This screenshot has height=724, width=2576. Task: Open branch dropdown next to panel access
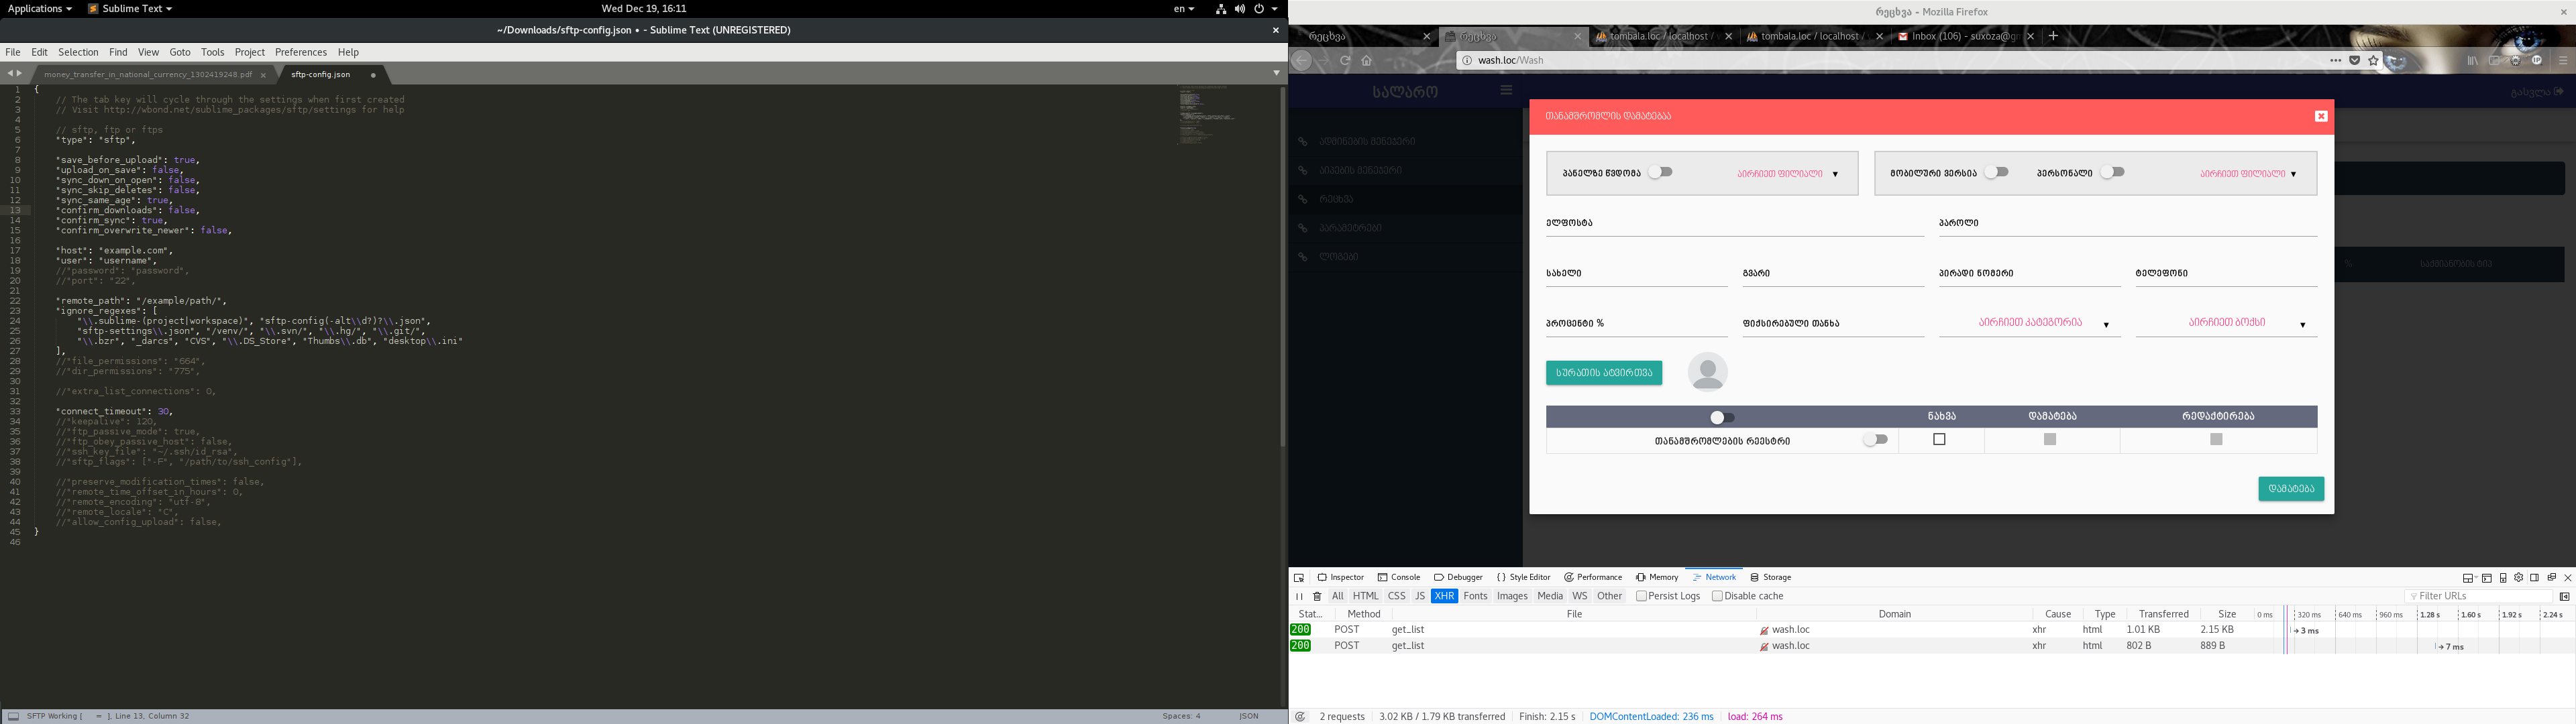coord(1787,174)
